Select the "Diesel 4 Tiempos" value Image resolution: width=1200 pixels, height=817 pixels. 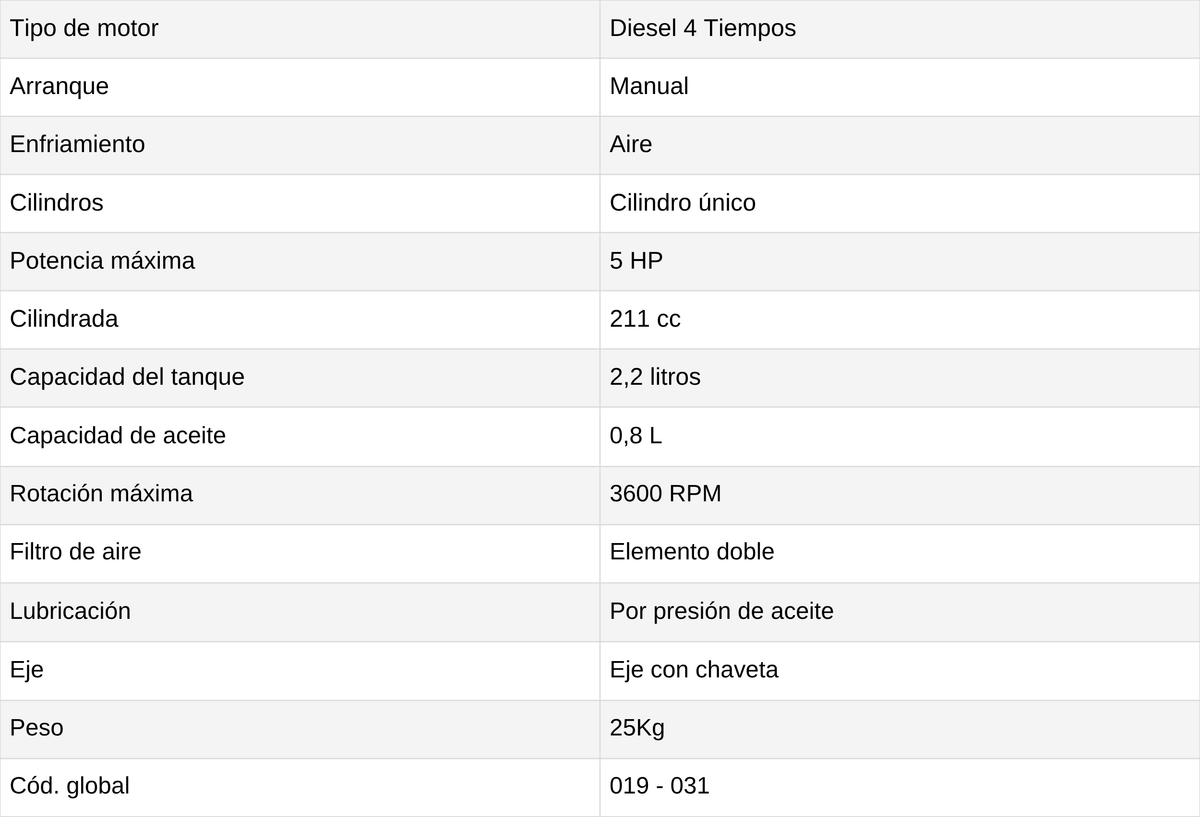(703, 29)
